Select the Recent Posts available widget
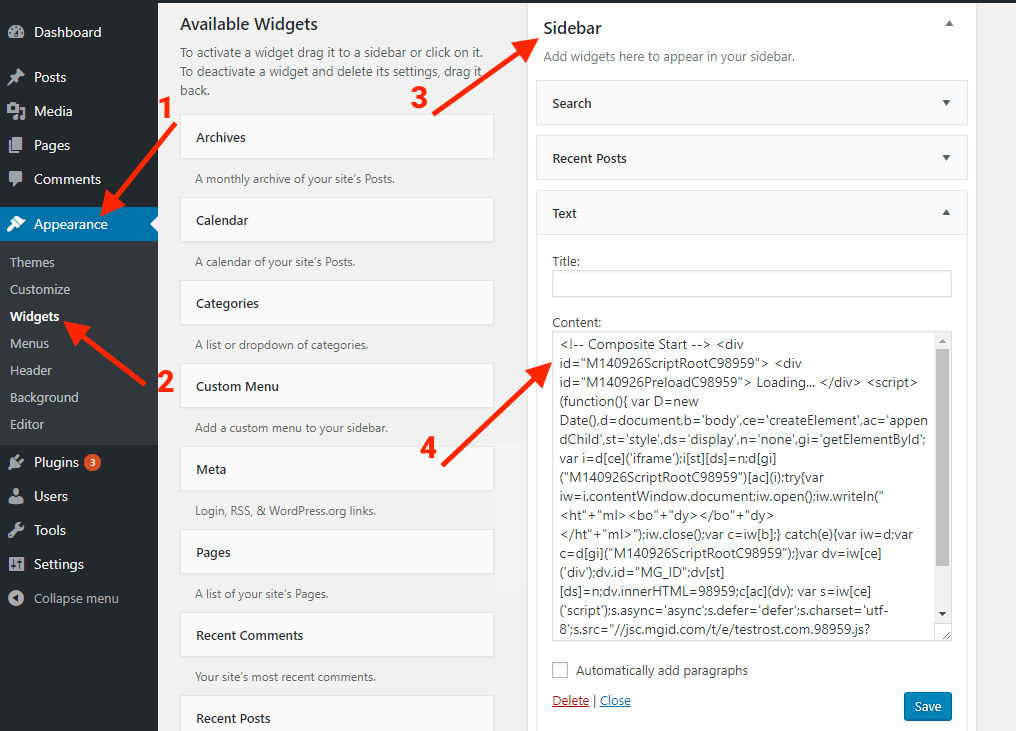 [337, 714]
